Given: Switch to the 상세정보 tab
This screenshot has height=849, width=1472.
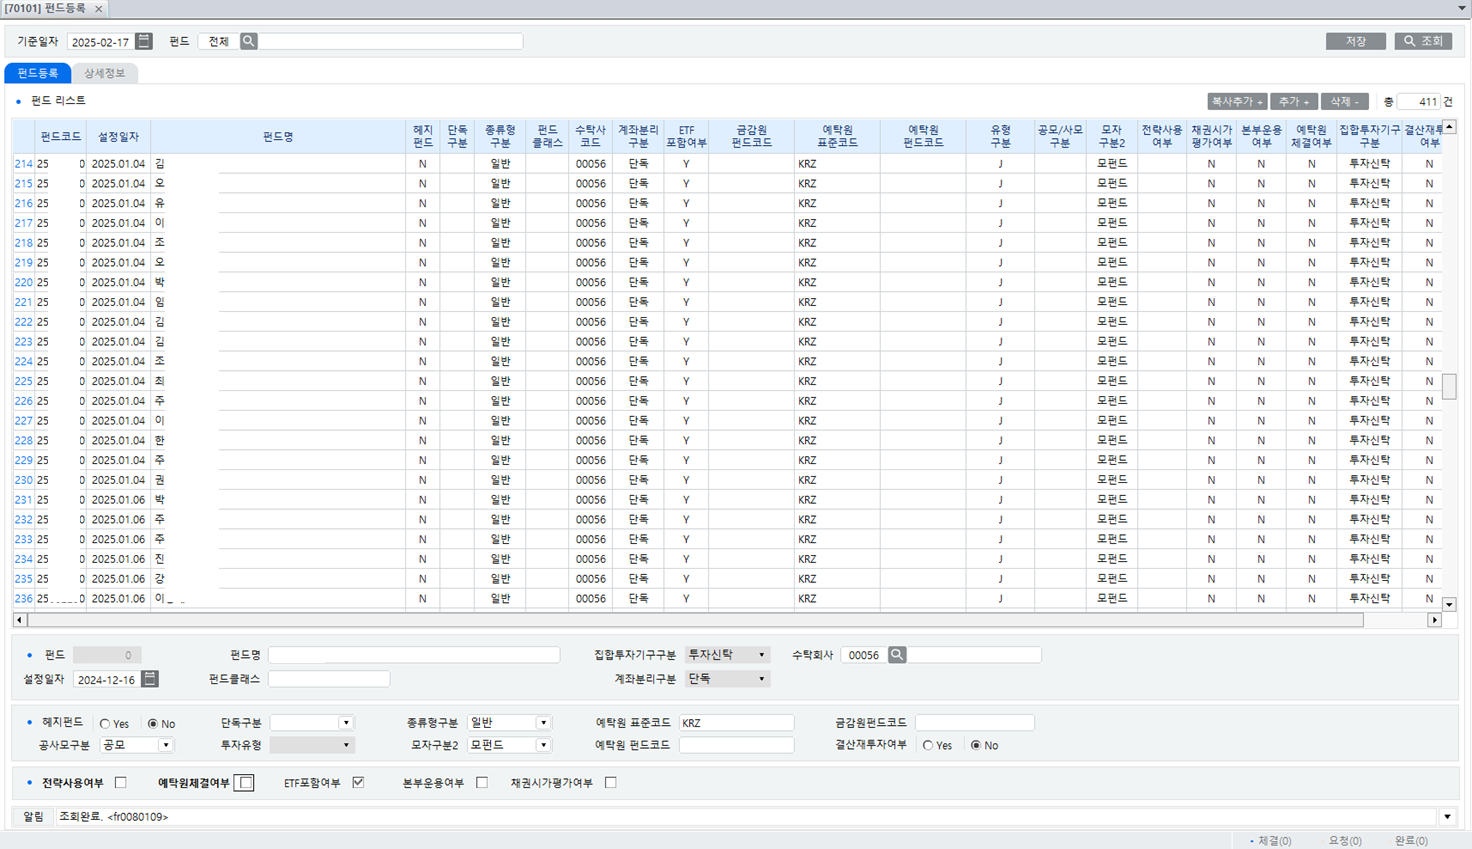Looking at the screenshot, I should pos(104,73).
